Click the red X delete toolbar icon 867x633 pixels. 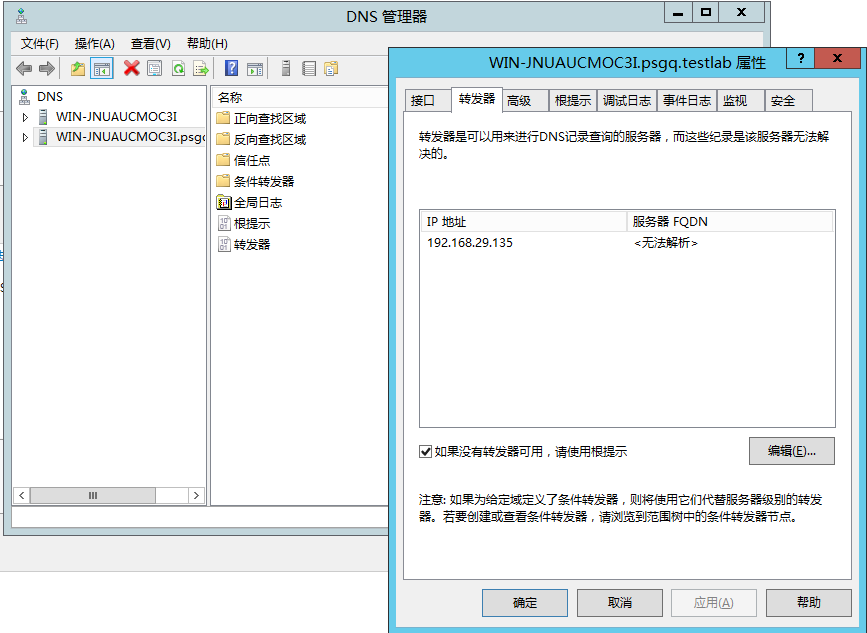pos(131,68)
